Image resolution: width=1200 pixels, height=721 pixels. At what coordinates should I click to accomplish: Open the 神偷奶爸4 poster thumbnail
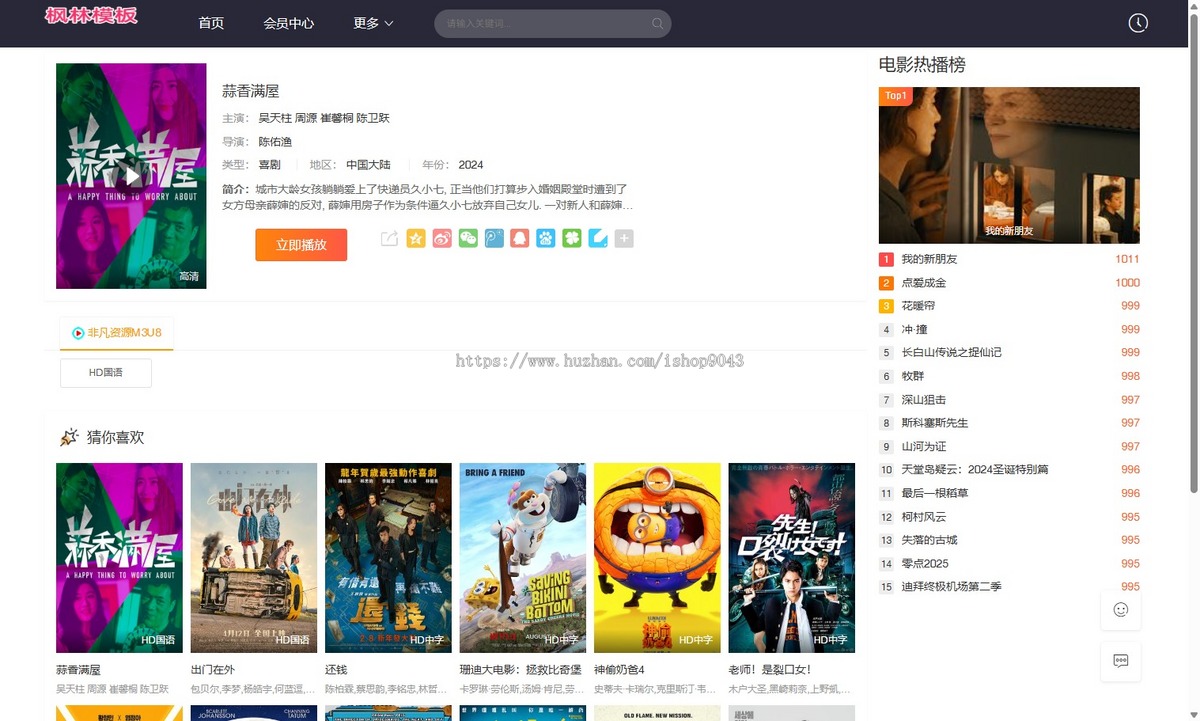point(657,558)
